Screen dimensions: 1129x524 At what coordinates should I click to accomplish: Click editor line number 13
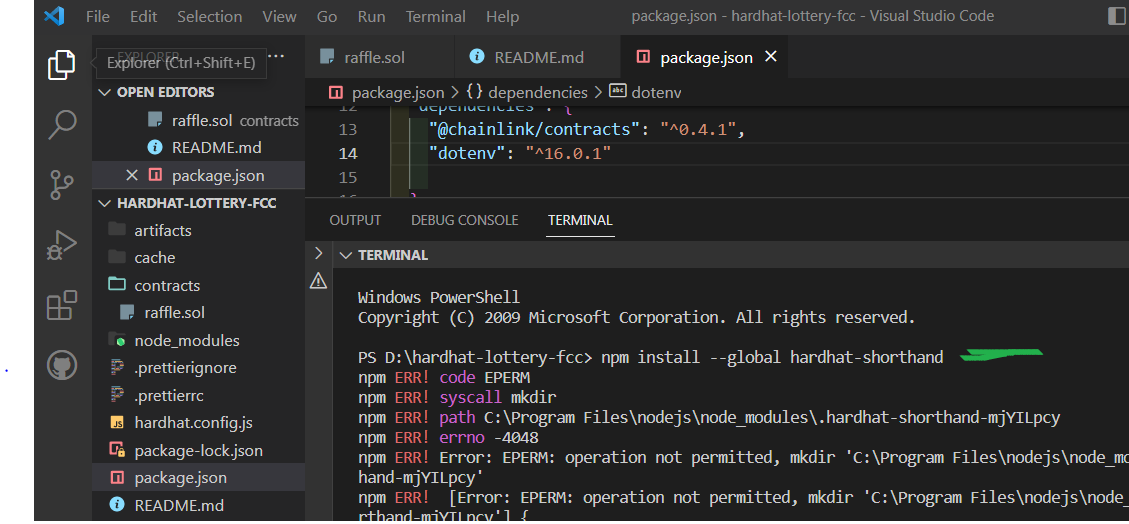(x=348, y=130)
